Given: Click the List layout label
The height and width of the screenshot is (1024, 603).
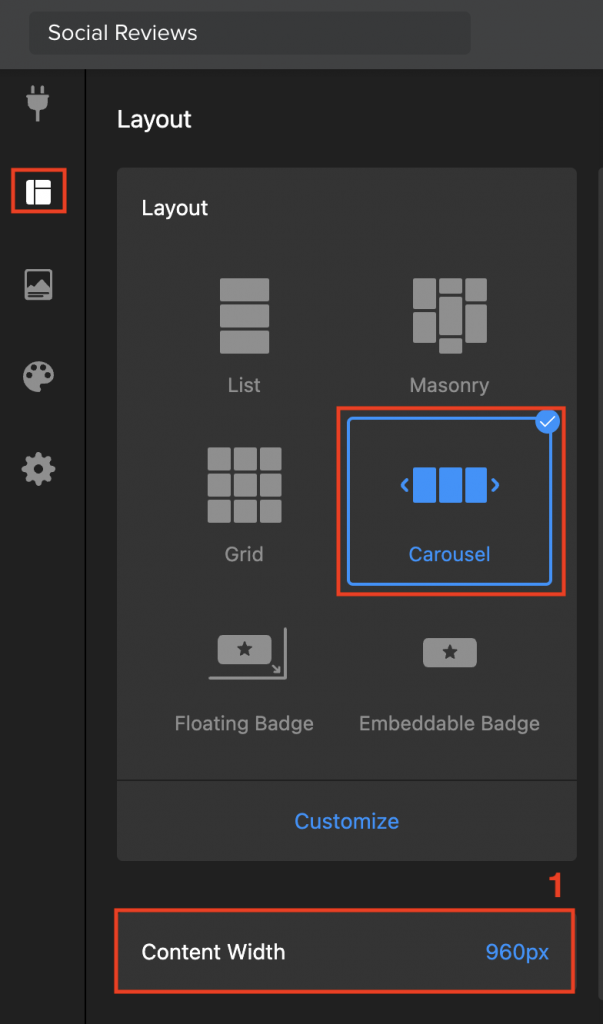Looking at the screenshot, I should coord(244,385).
